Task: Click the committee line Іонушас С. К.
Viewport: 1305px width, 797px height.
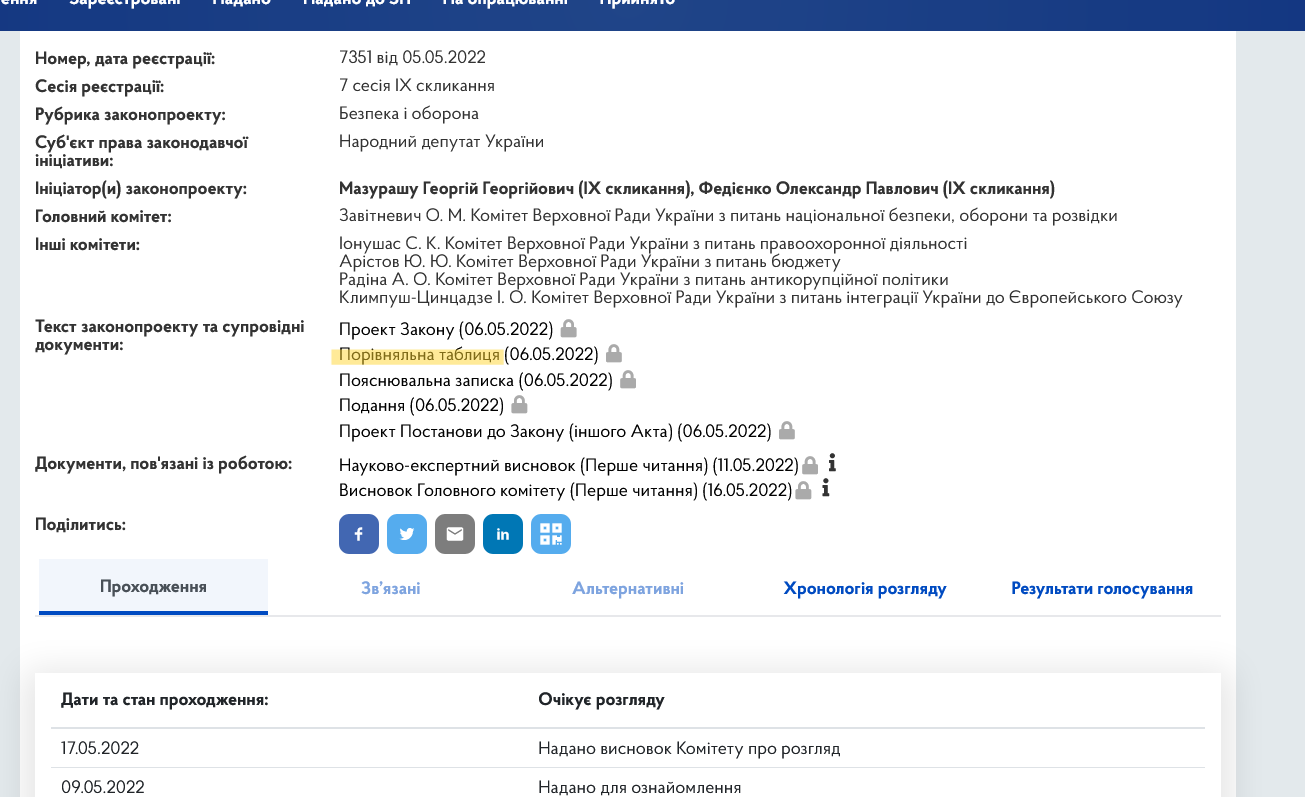Action: (x=653, y=243)
